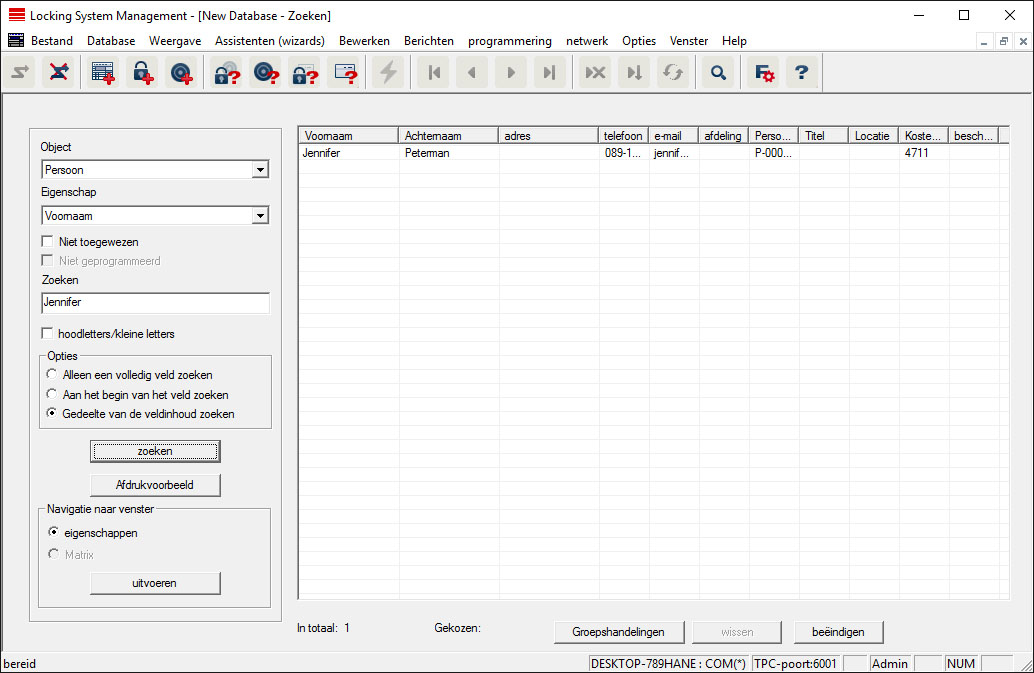Screen dimensions: 1034x673
Task: Select 'Alleen een volledig veld zoeken' option
Action: point(53,375)
